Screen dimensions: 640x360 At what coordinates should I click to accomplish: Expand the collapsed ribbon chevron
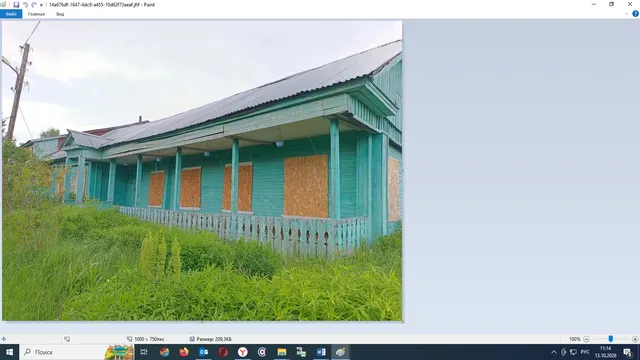627,14
